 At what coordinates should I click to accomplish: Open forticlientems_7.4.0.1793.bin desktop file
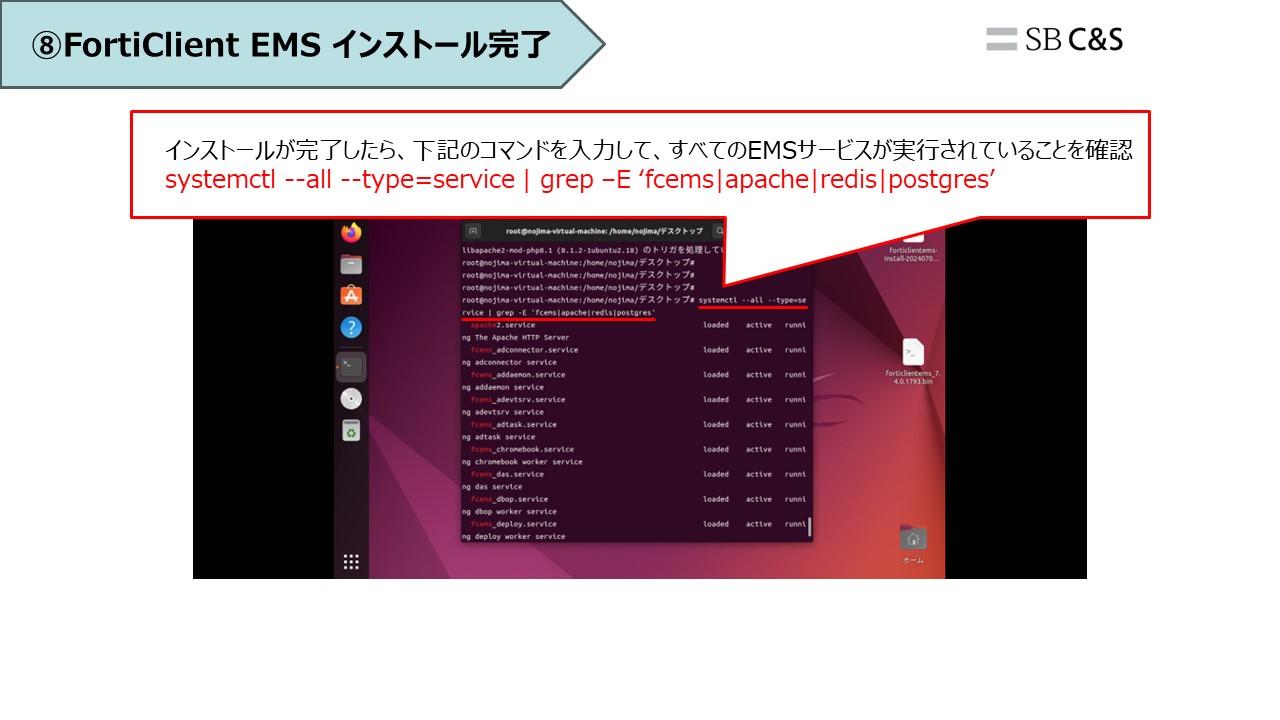tap(913, 363)
